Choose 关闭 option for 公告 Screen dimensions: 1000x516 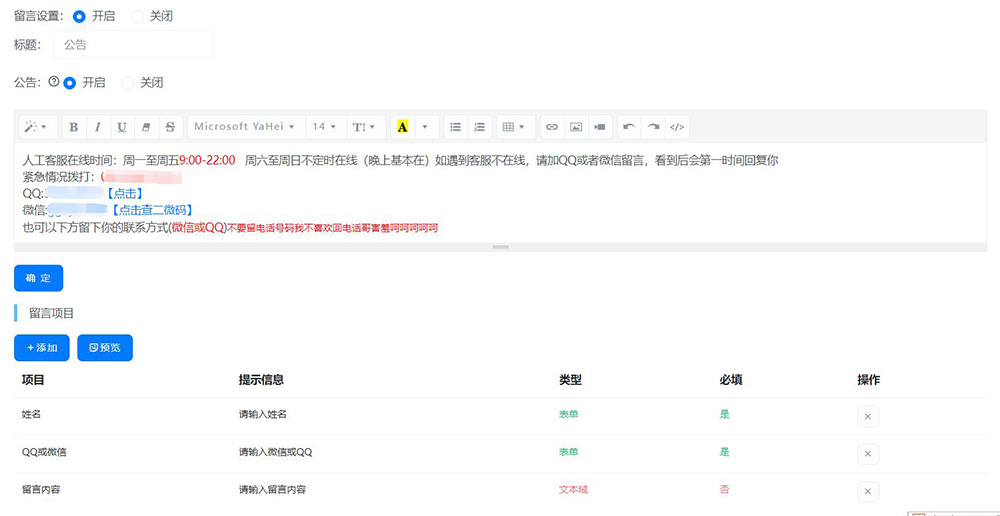[x=128, y=83]
